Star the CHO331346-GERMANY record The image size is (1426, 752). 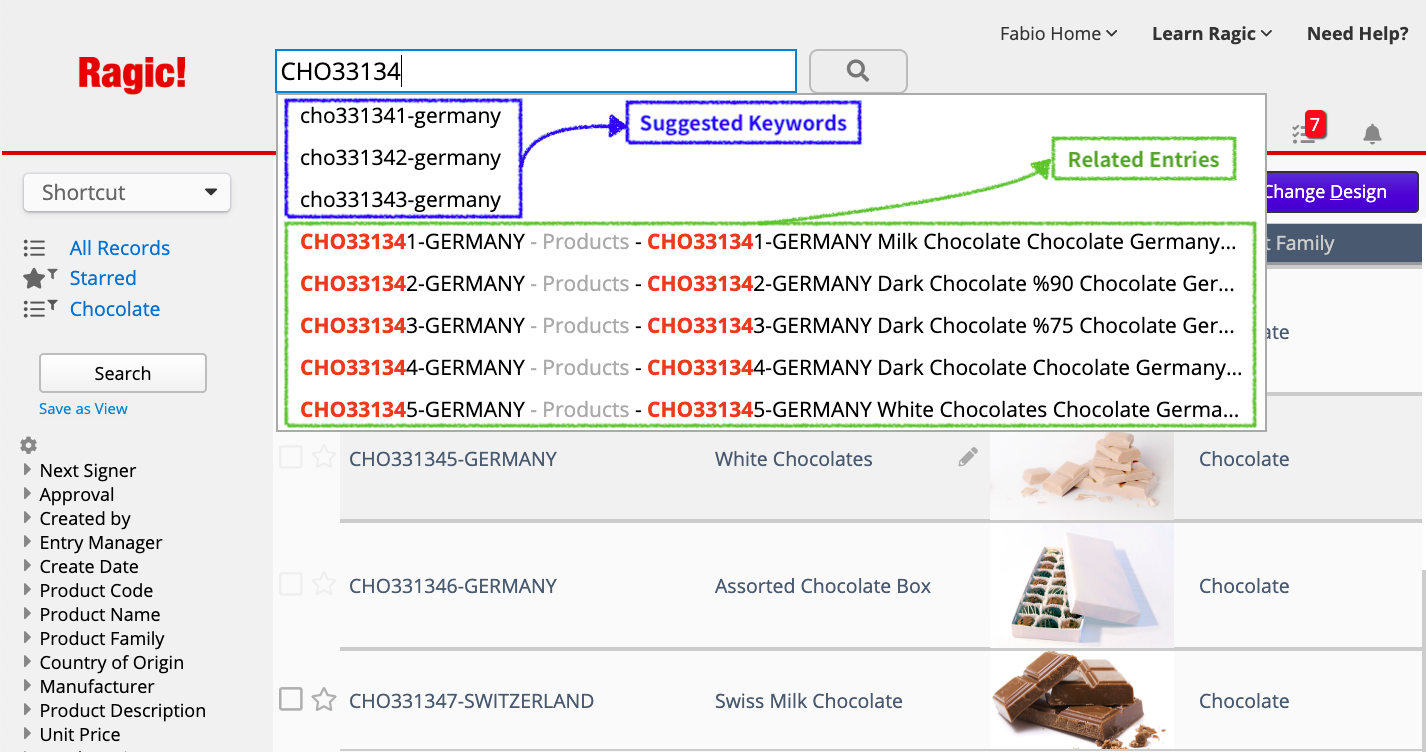[x=323, y=585]
